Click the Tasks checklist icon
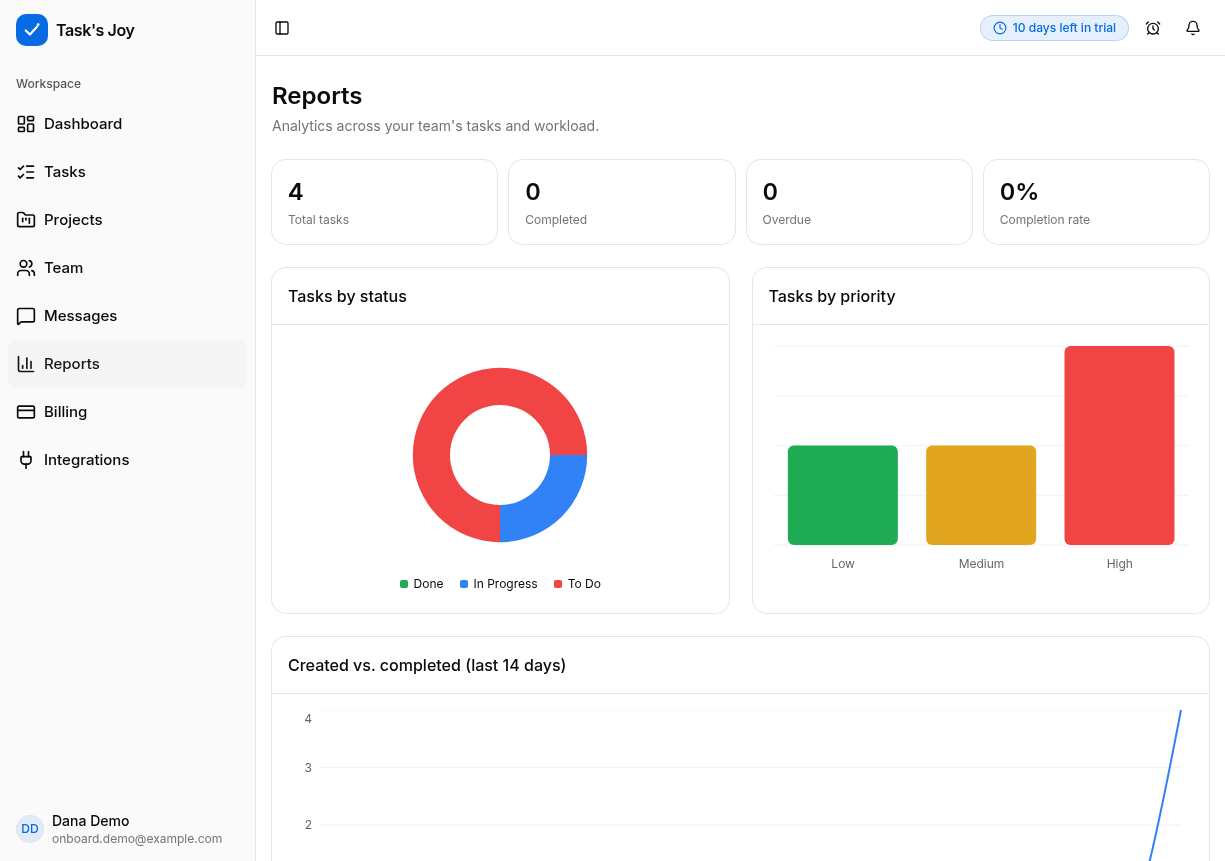The image size is (1225, 861). tap(26, 172)
